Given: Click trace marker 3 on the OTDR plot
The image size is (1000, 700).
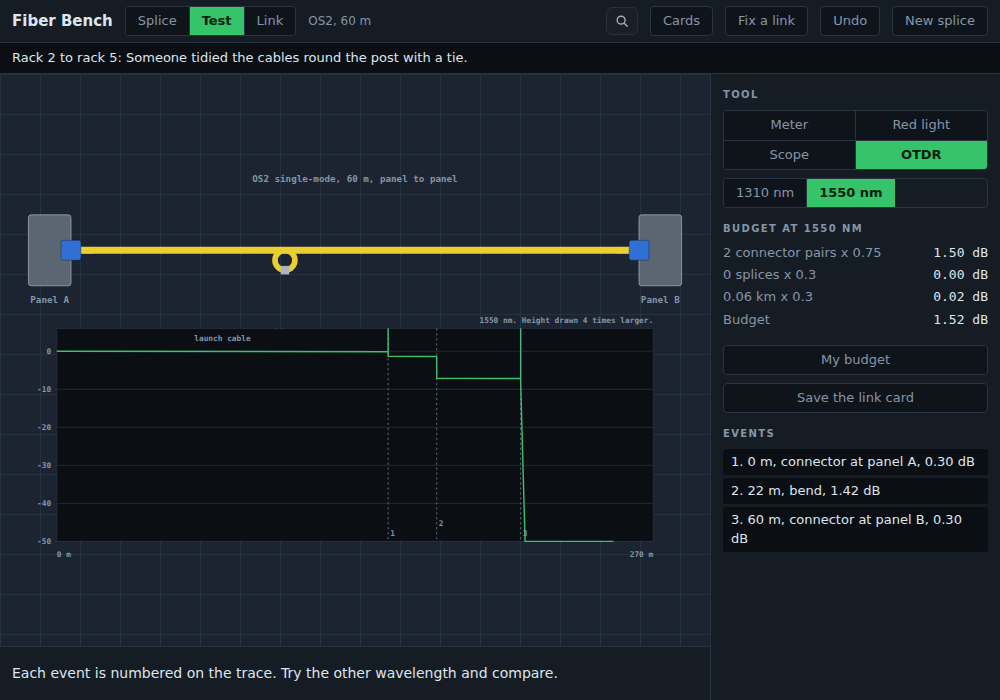Looking at the screenshot, I should pyautogui.click(x=525, y=533).
